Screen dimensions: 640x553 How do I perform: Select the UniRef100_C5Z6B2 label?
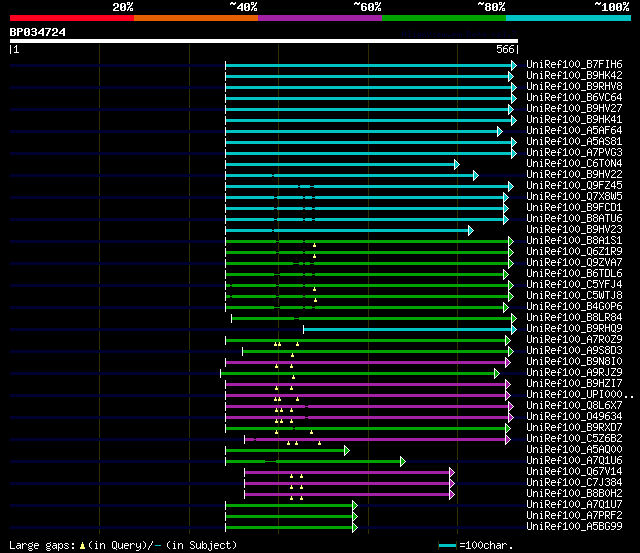point(574,439)
